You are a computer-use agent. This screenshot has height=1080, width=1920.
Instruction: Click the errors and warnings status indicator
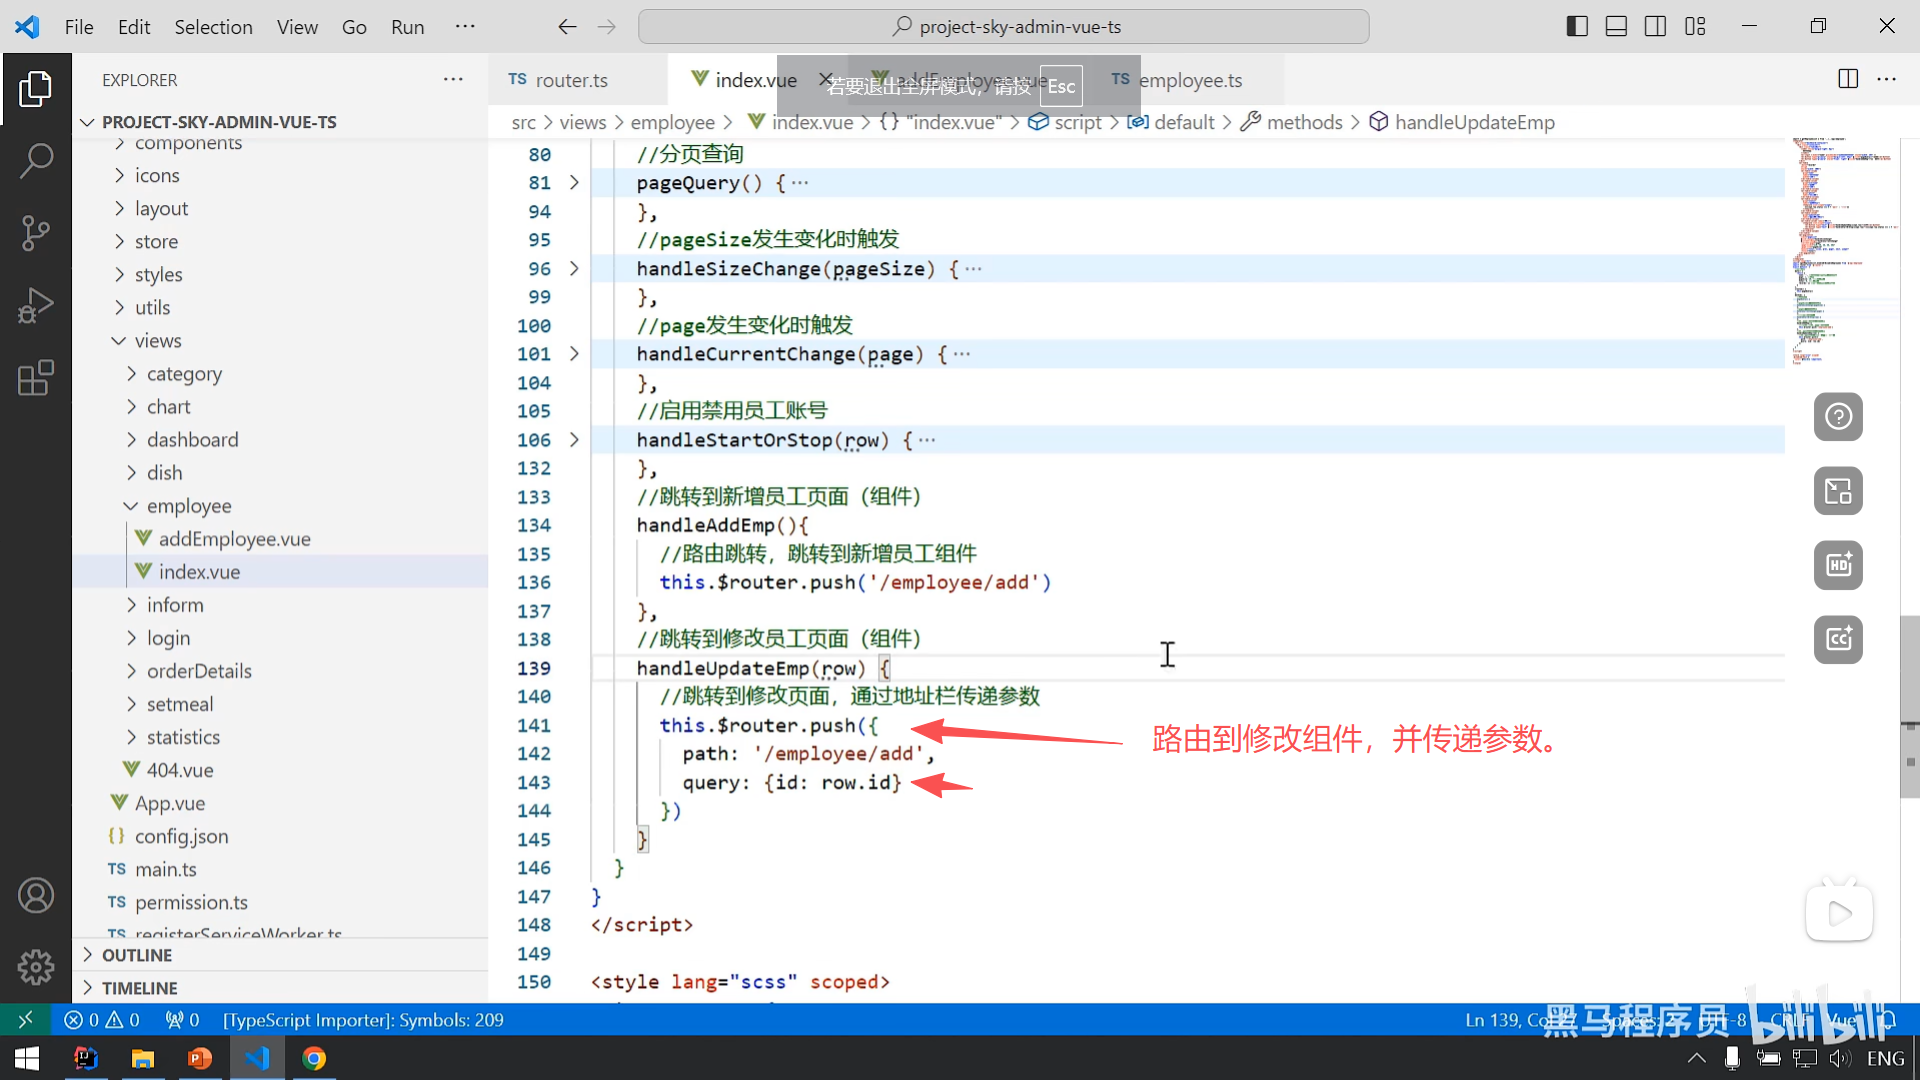[x=102, y=1020]
